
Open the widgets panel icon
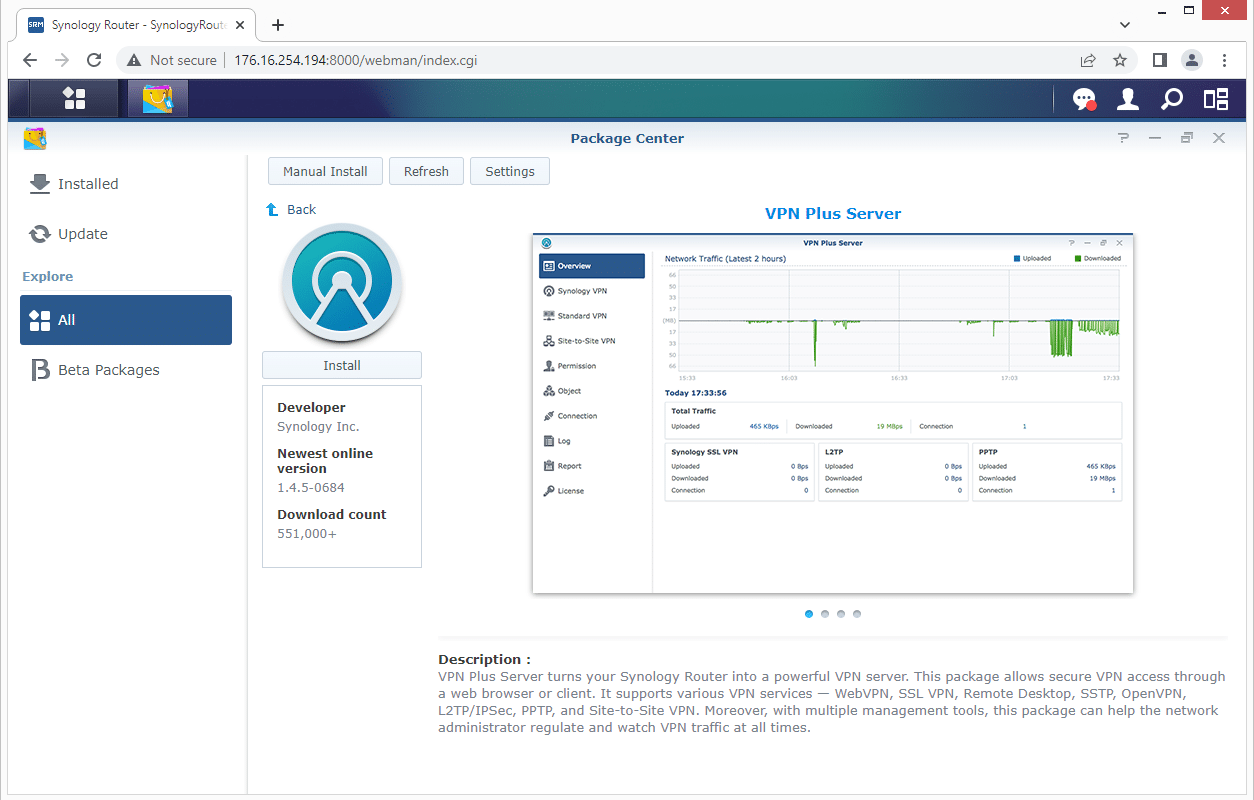(1216, 99)
